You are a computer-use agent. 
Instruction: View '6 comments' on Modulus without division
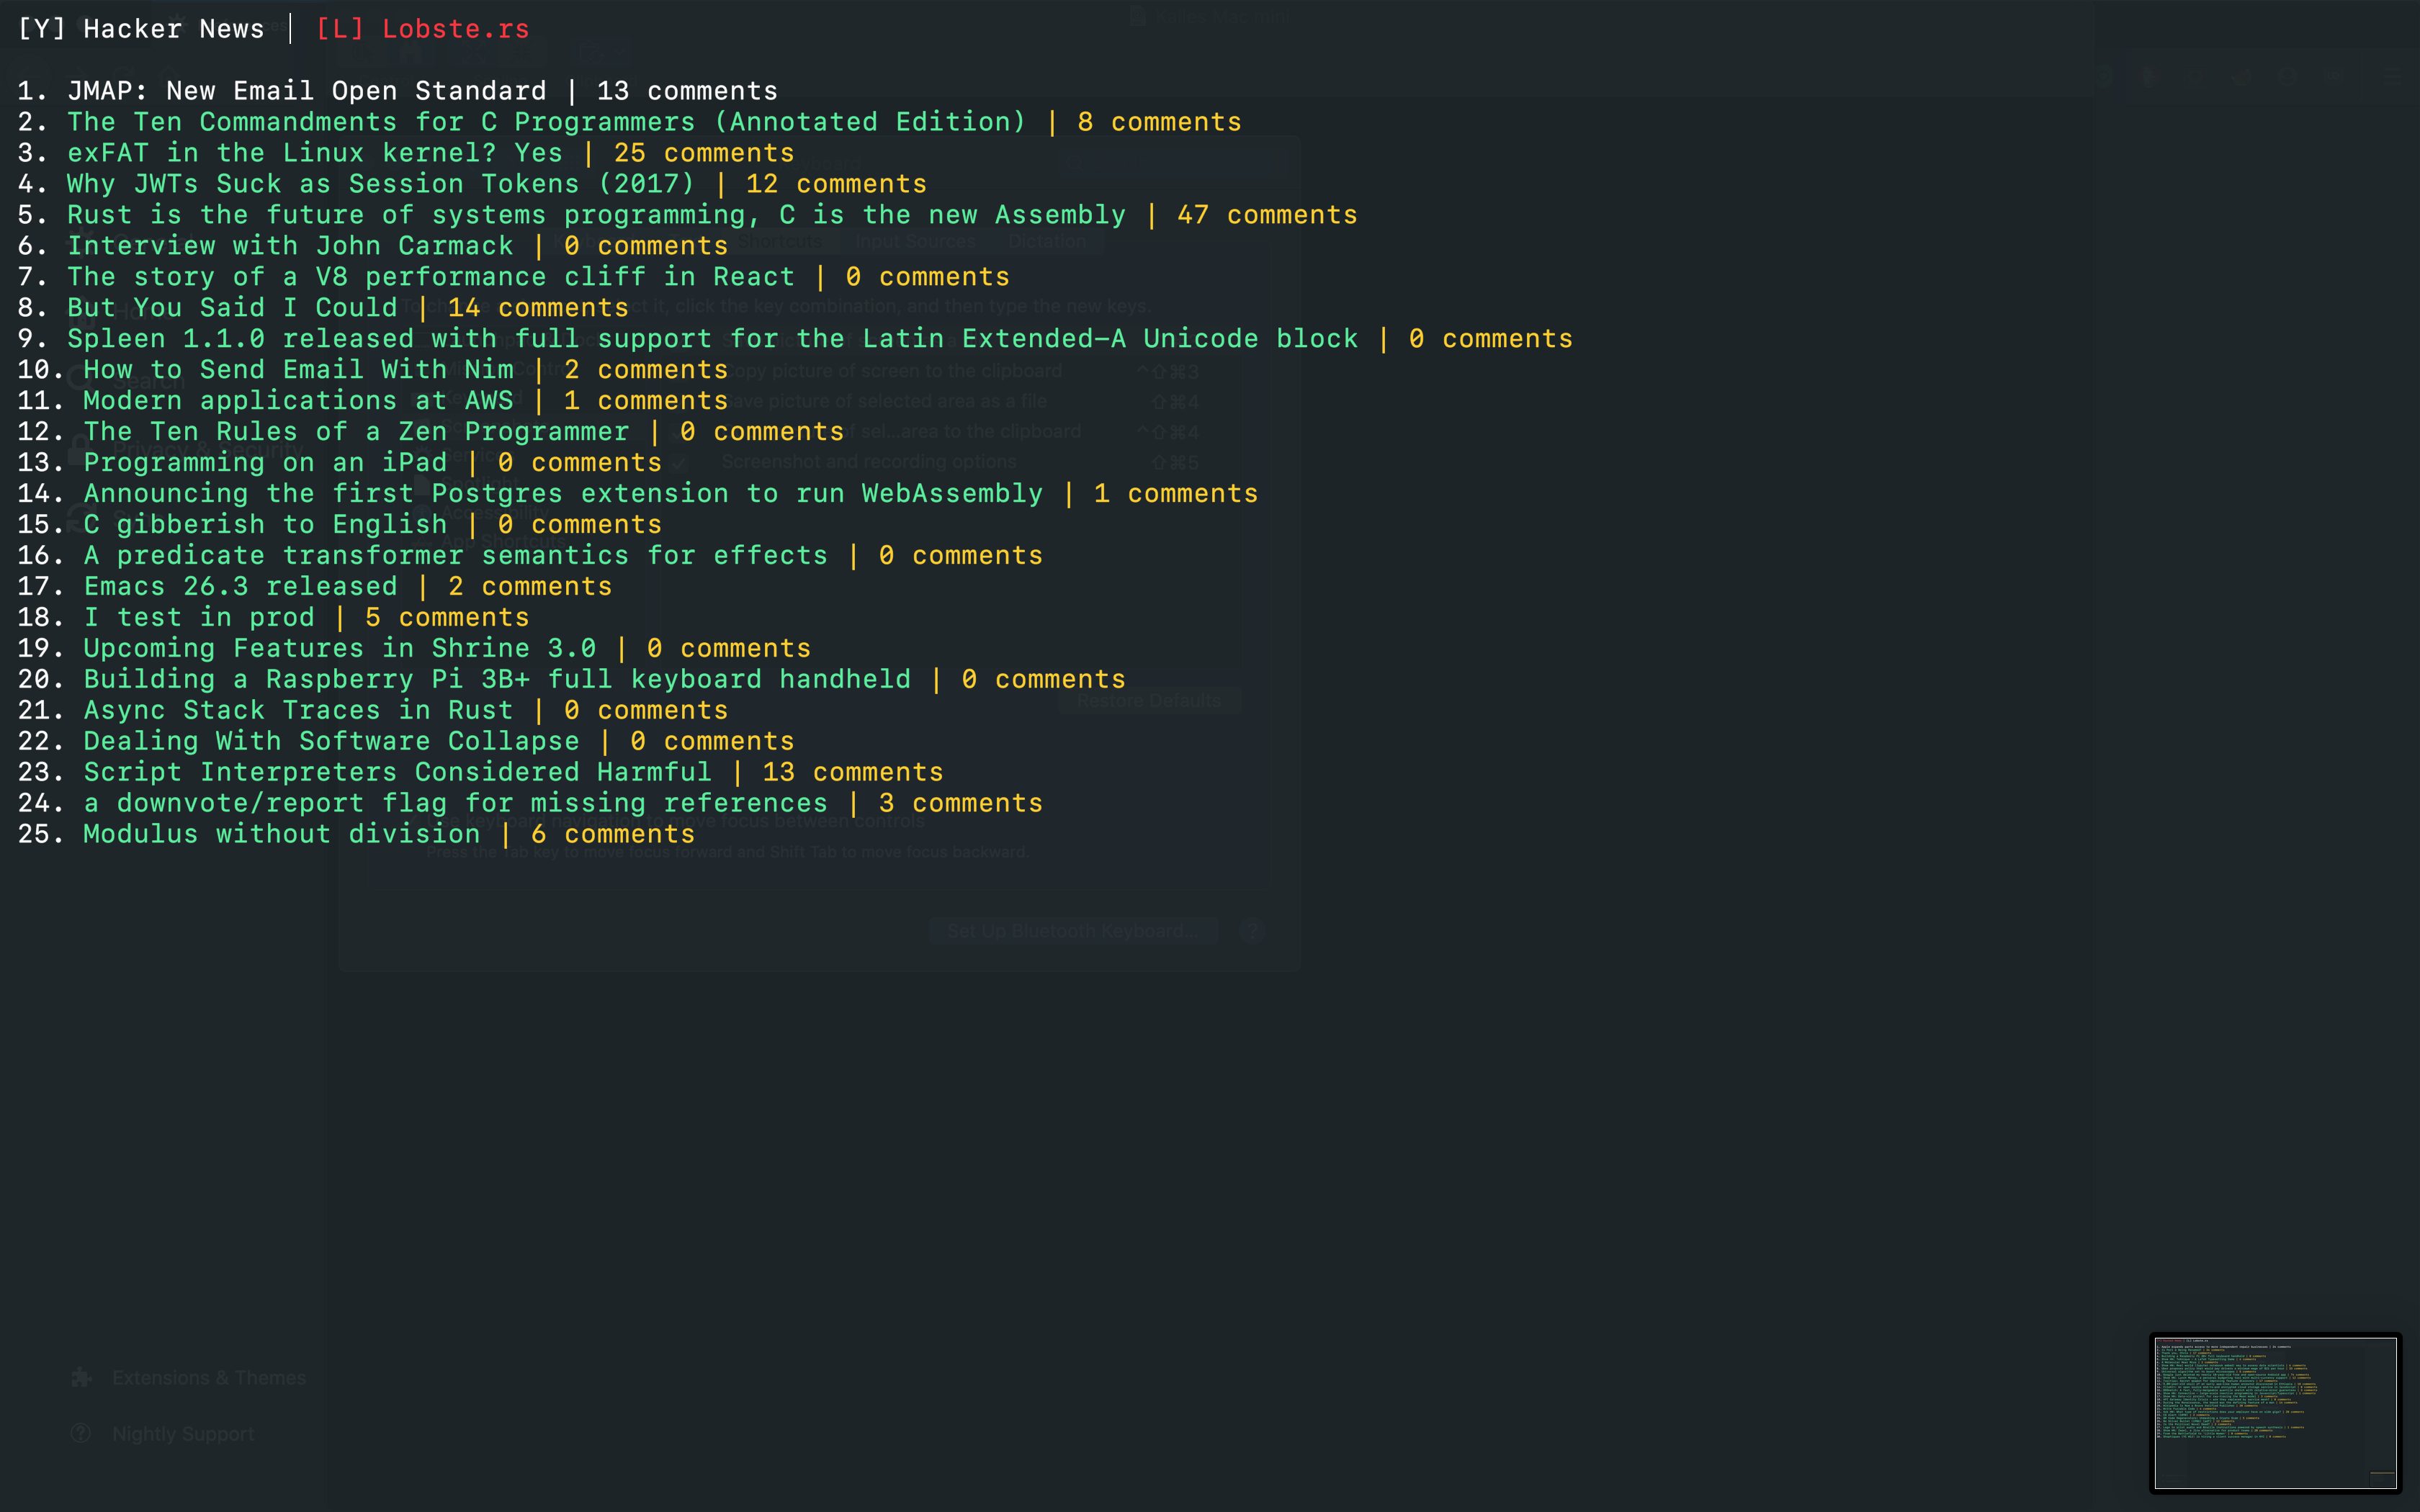tap(613, 835)
